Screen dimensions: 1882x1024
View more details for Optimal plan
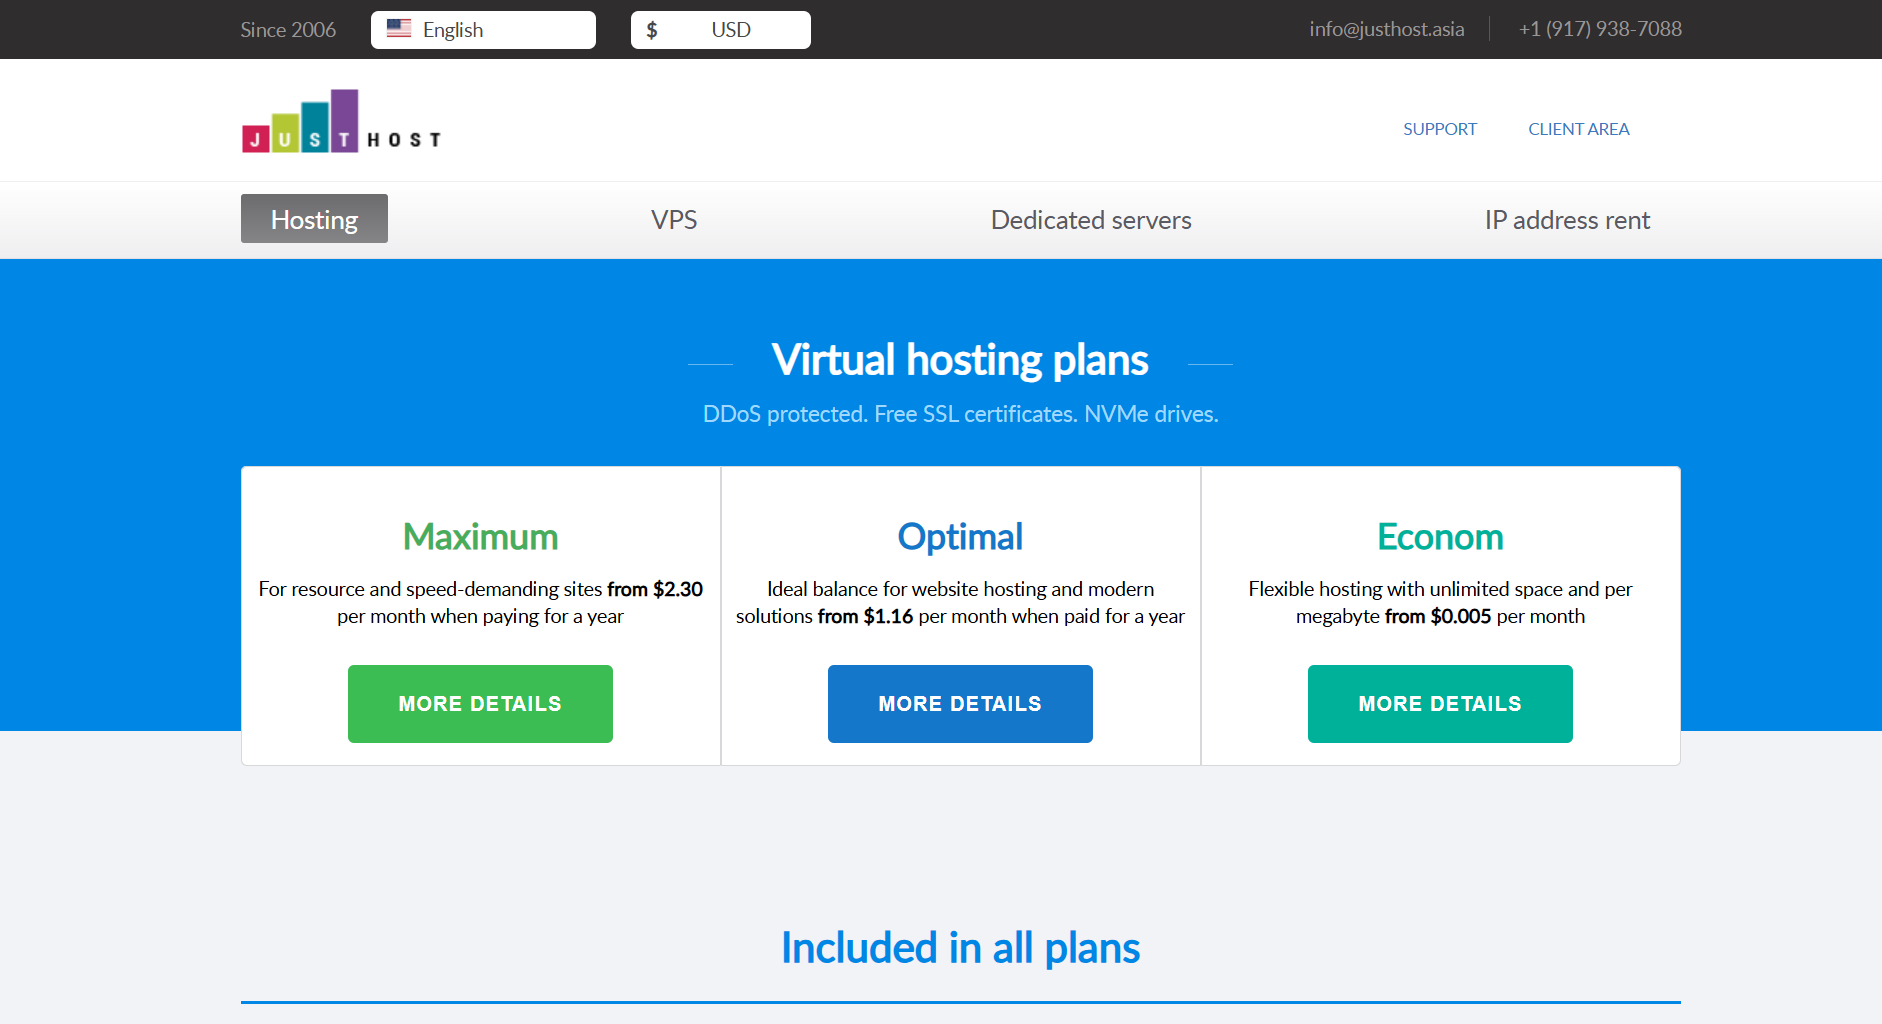(960, 704)
